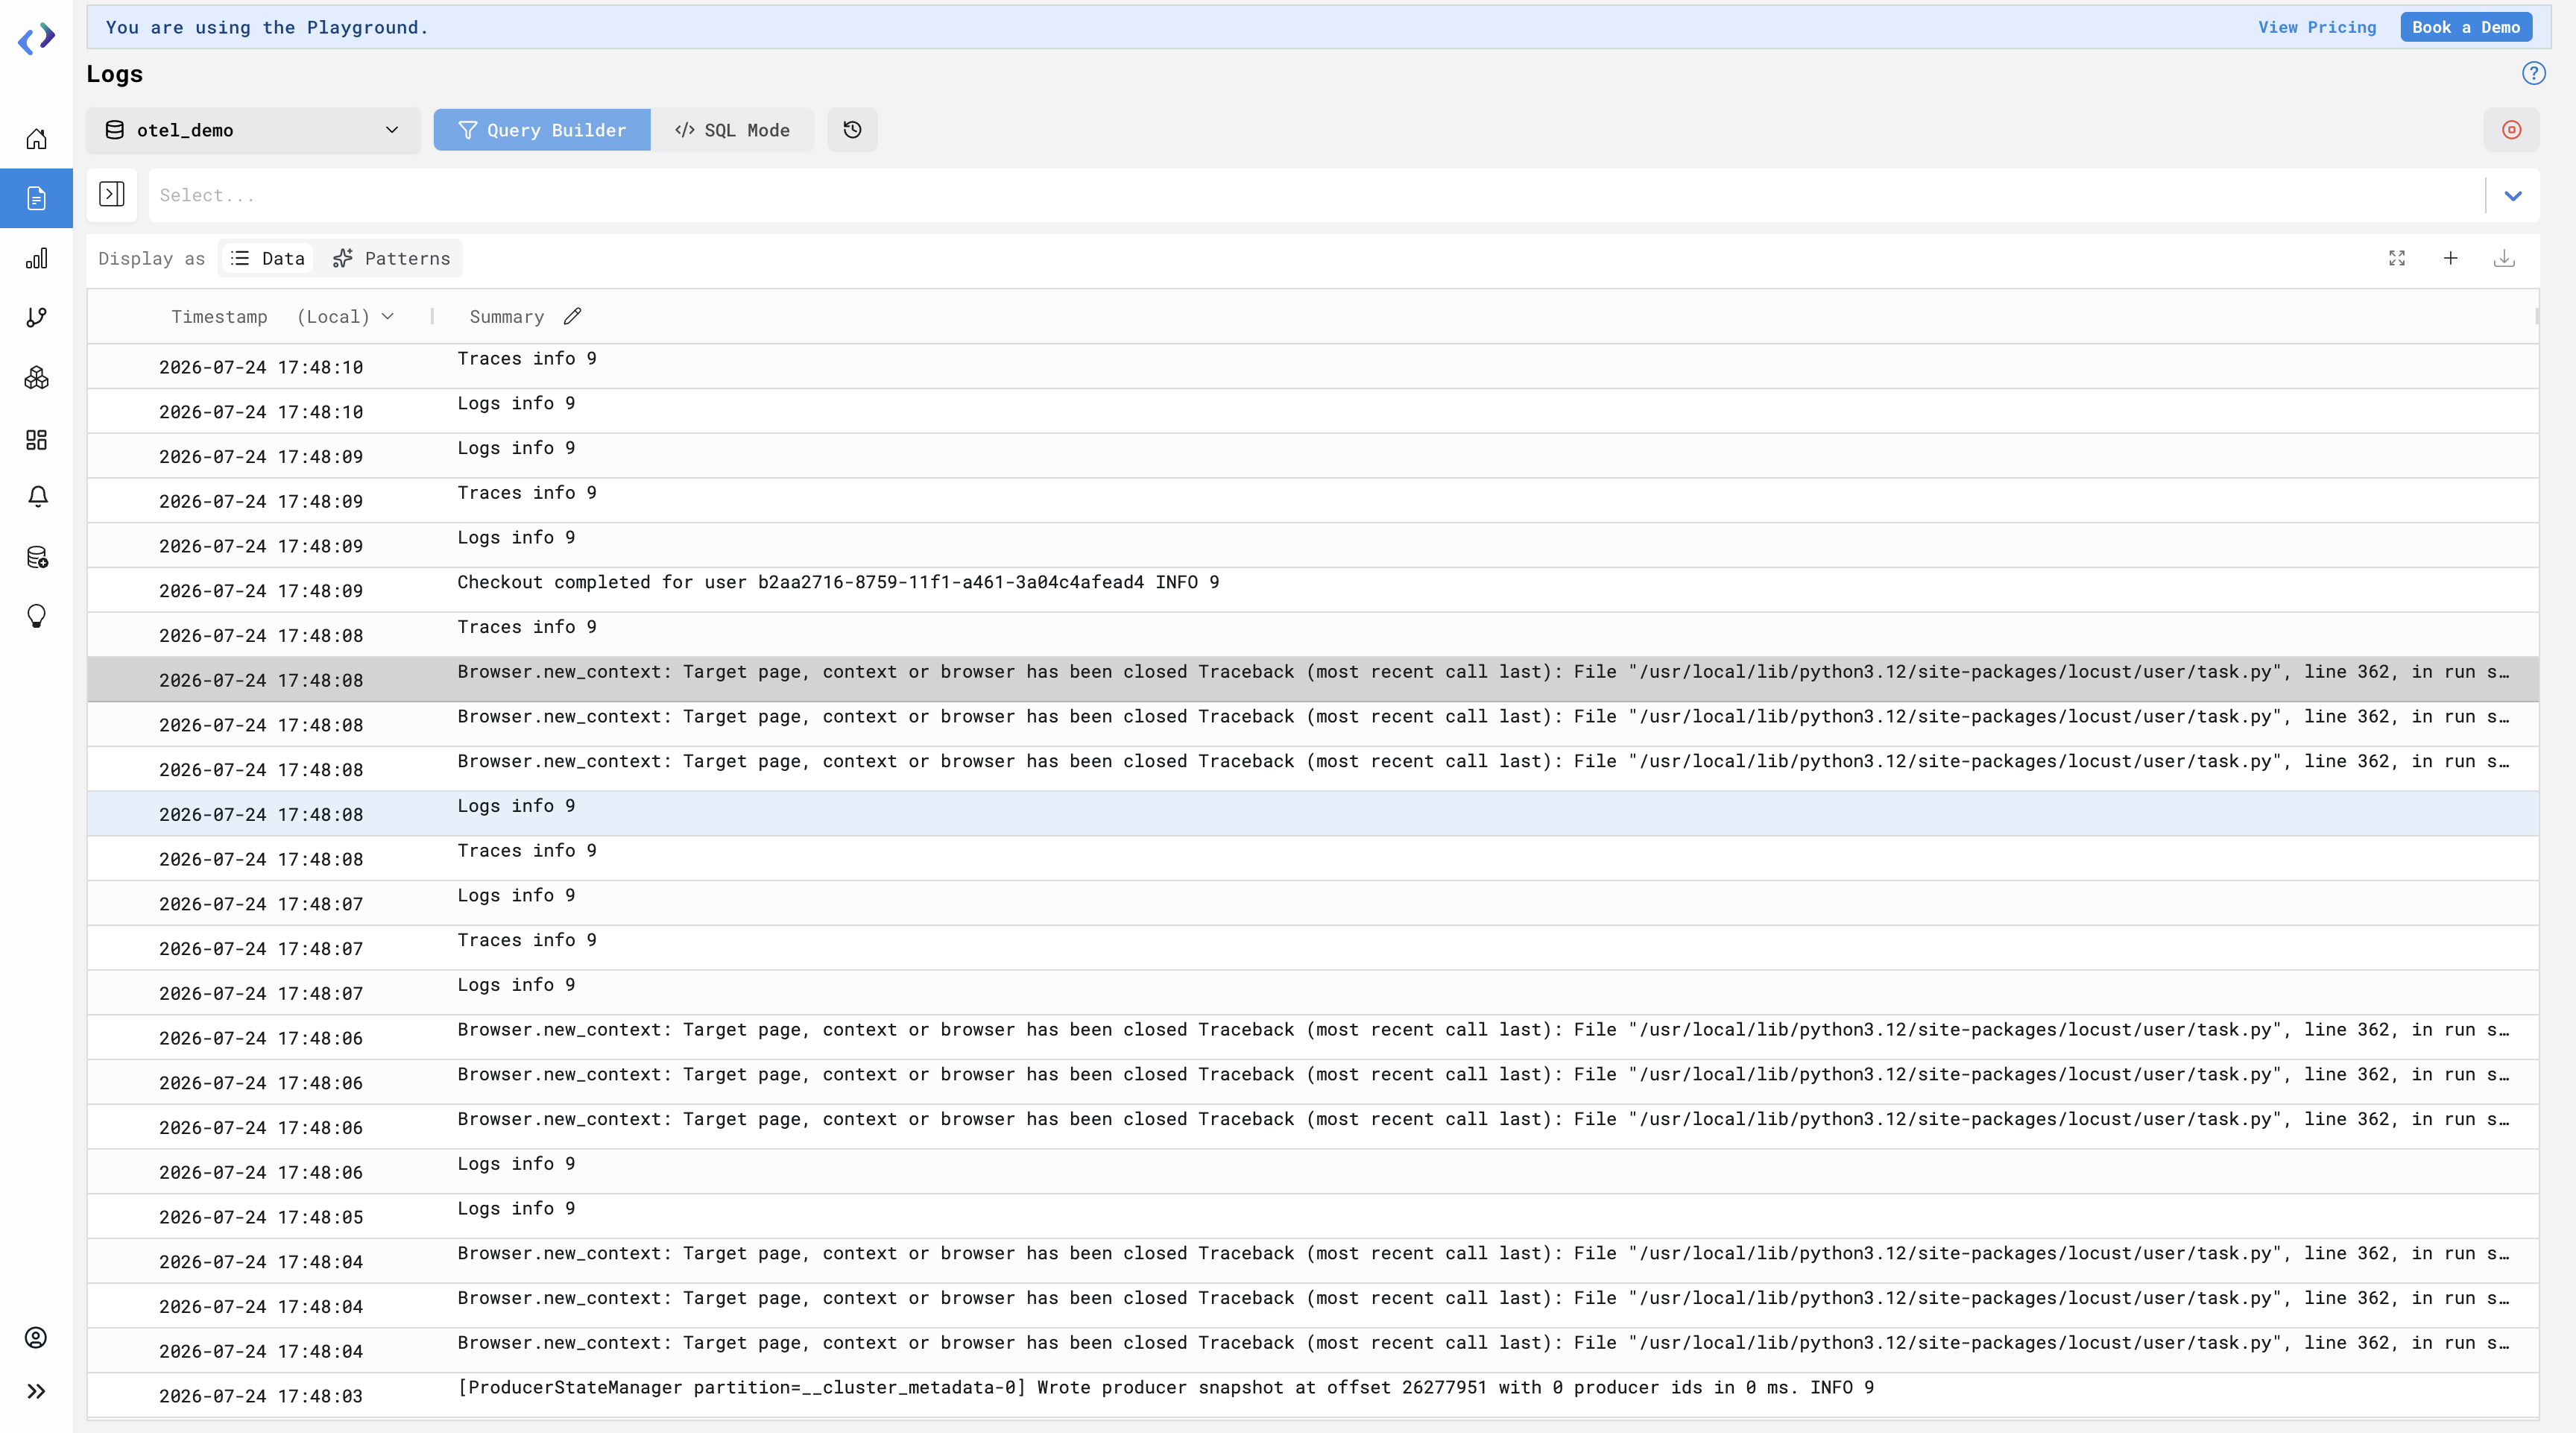Open otel_demo dataset dropdown
Screen dimensions: 2576x1433
tap(253, 130)
